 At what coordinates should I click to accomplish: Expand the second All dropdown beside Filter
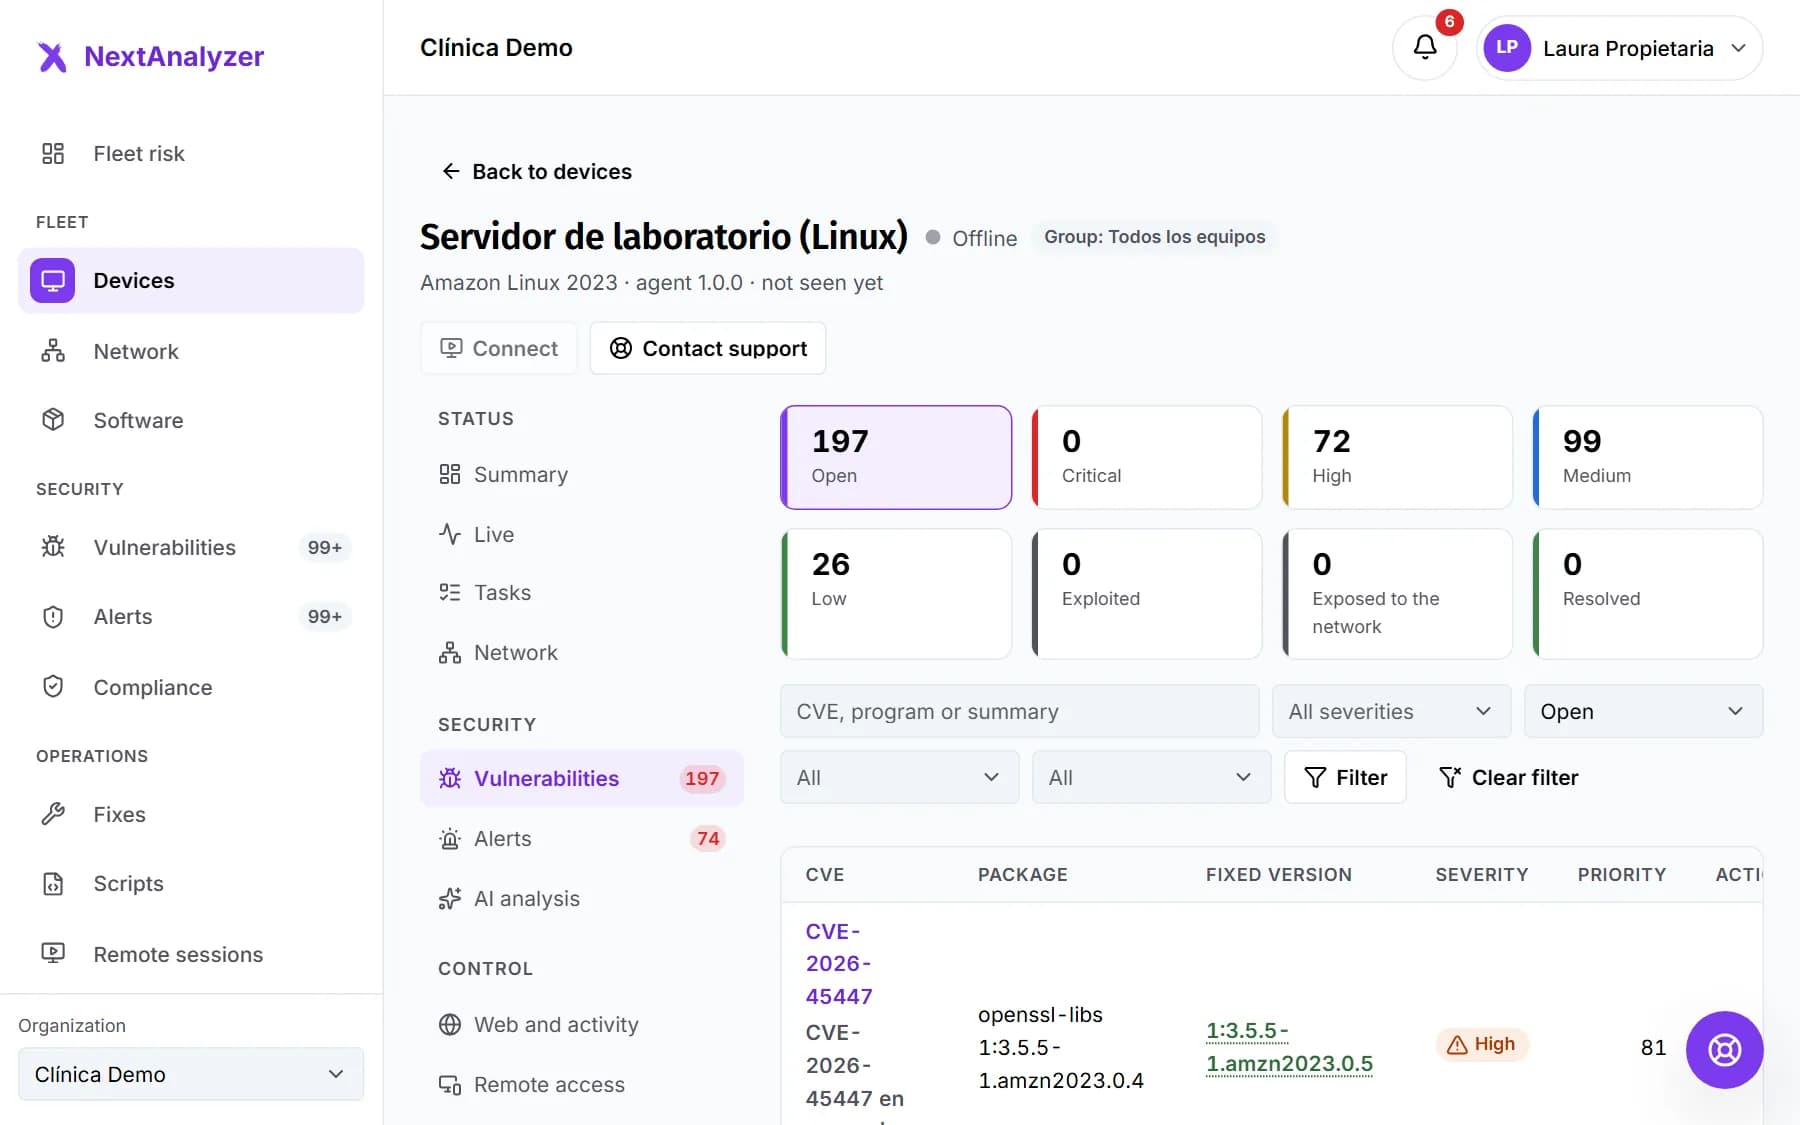pyautogui.click(x=1151, y=777)
